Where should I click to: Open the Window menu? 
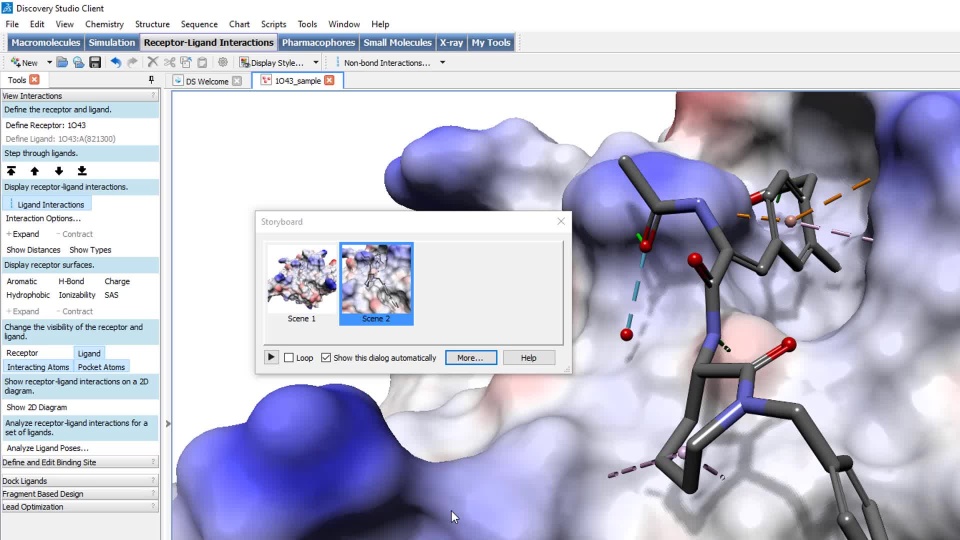(343, 24)
